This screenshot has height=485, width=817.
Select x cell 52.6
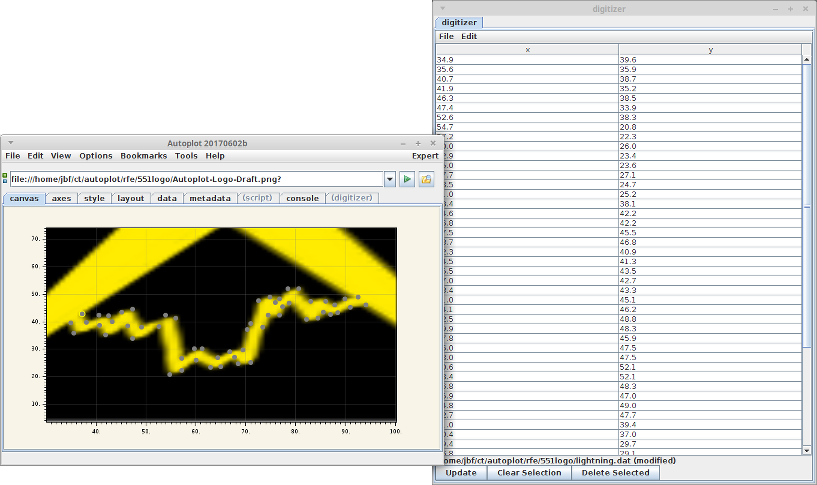pos(527,117)
